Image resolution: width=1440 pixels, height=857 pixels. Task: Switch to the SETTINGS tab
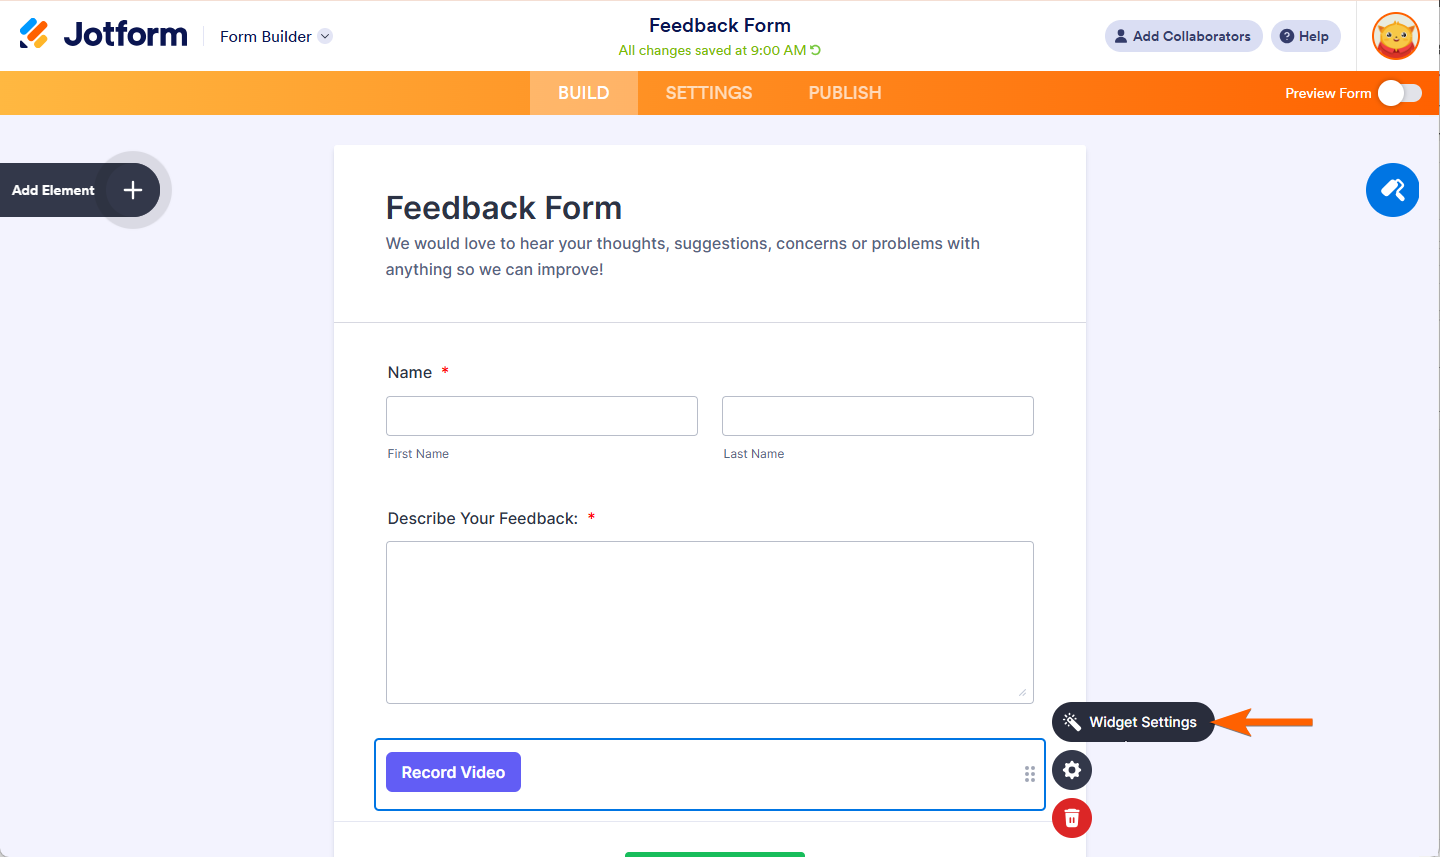pos(709,93)
